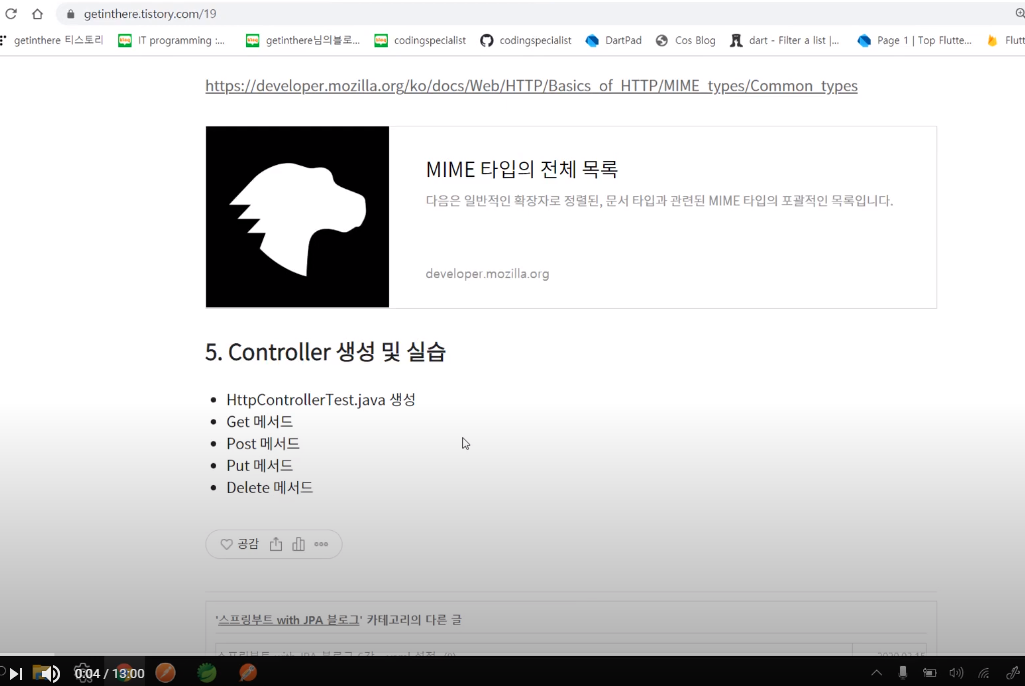Open the DartPad bookmark
This screenshot has width=1025, height=686.
point(614,41)
